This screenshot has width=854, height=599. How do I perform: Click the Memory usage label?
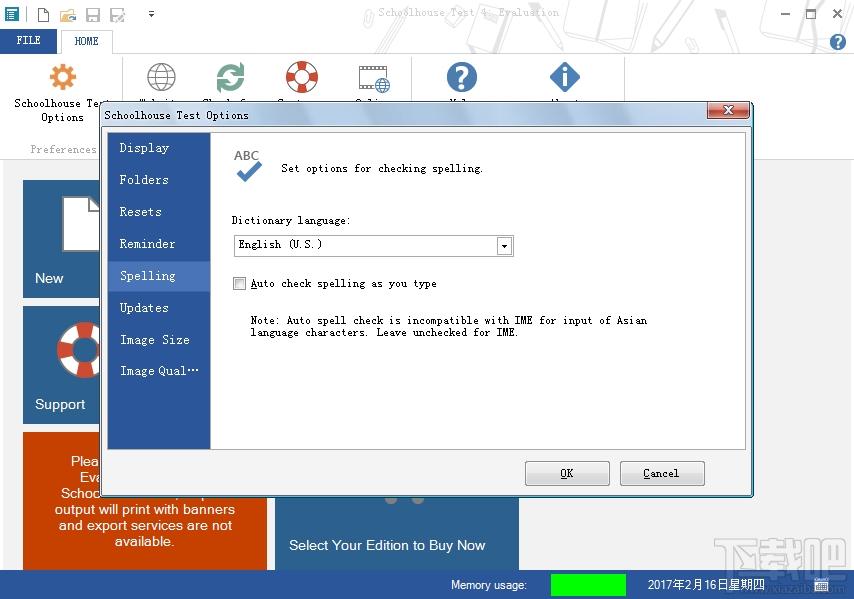(489, 585)
